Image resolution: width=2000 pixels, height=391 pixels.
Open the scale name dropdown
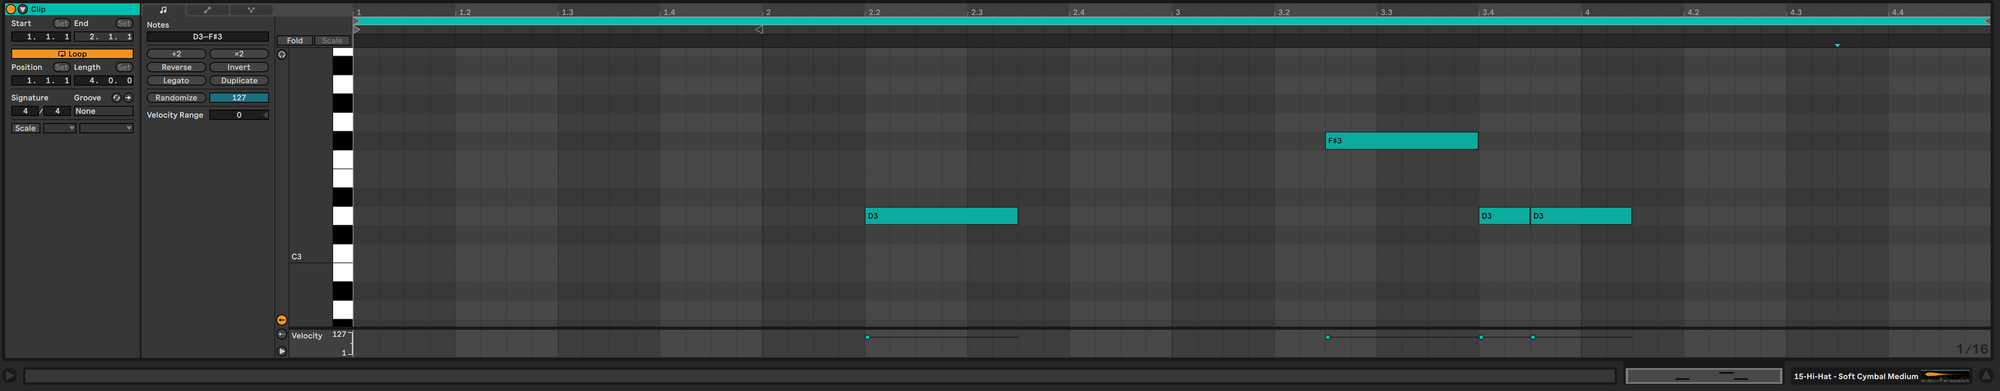106,128
